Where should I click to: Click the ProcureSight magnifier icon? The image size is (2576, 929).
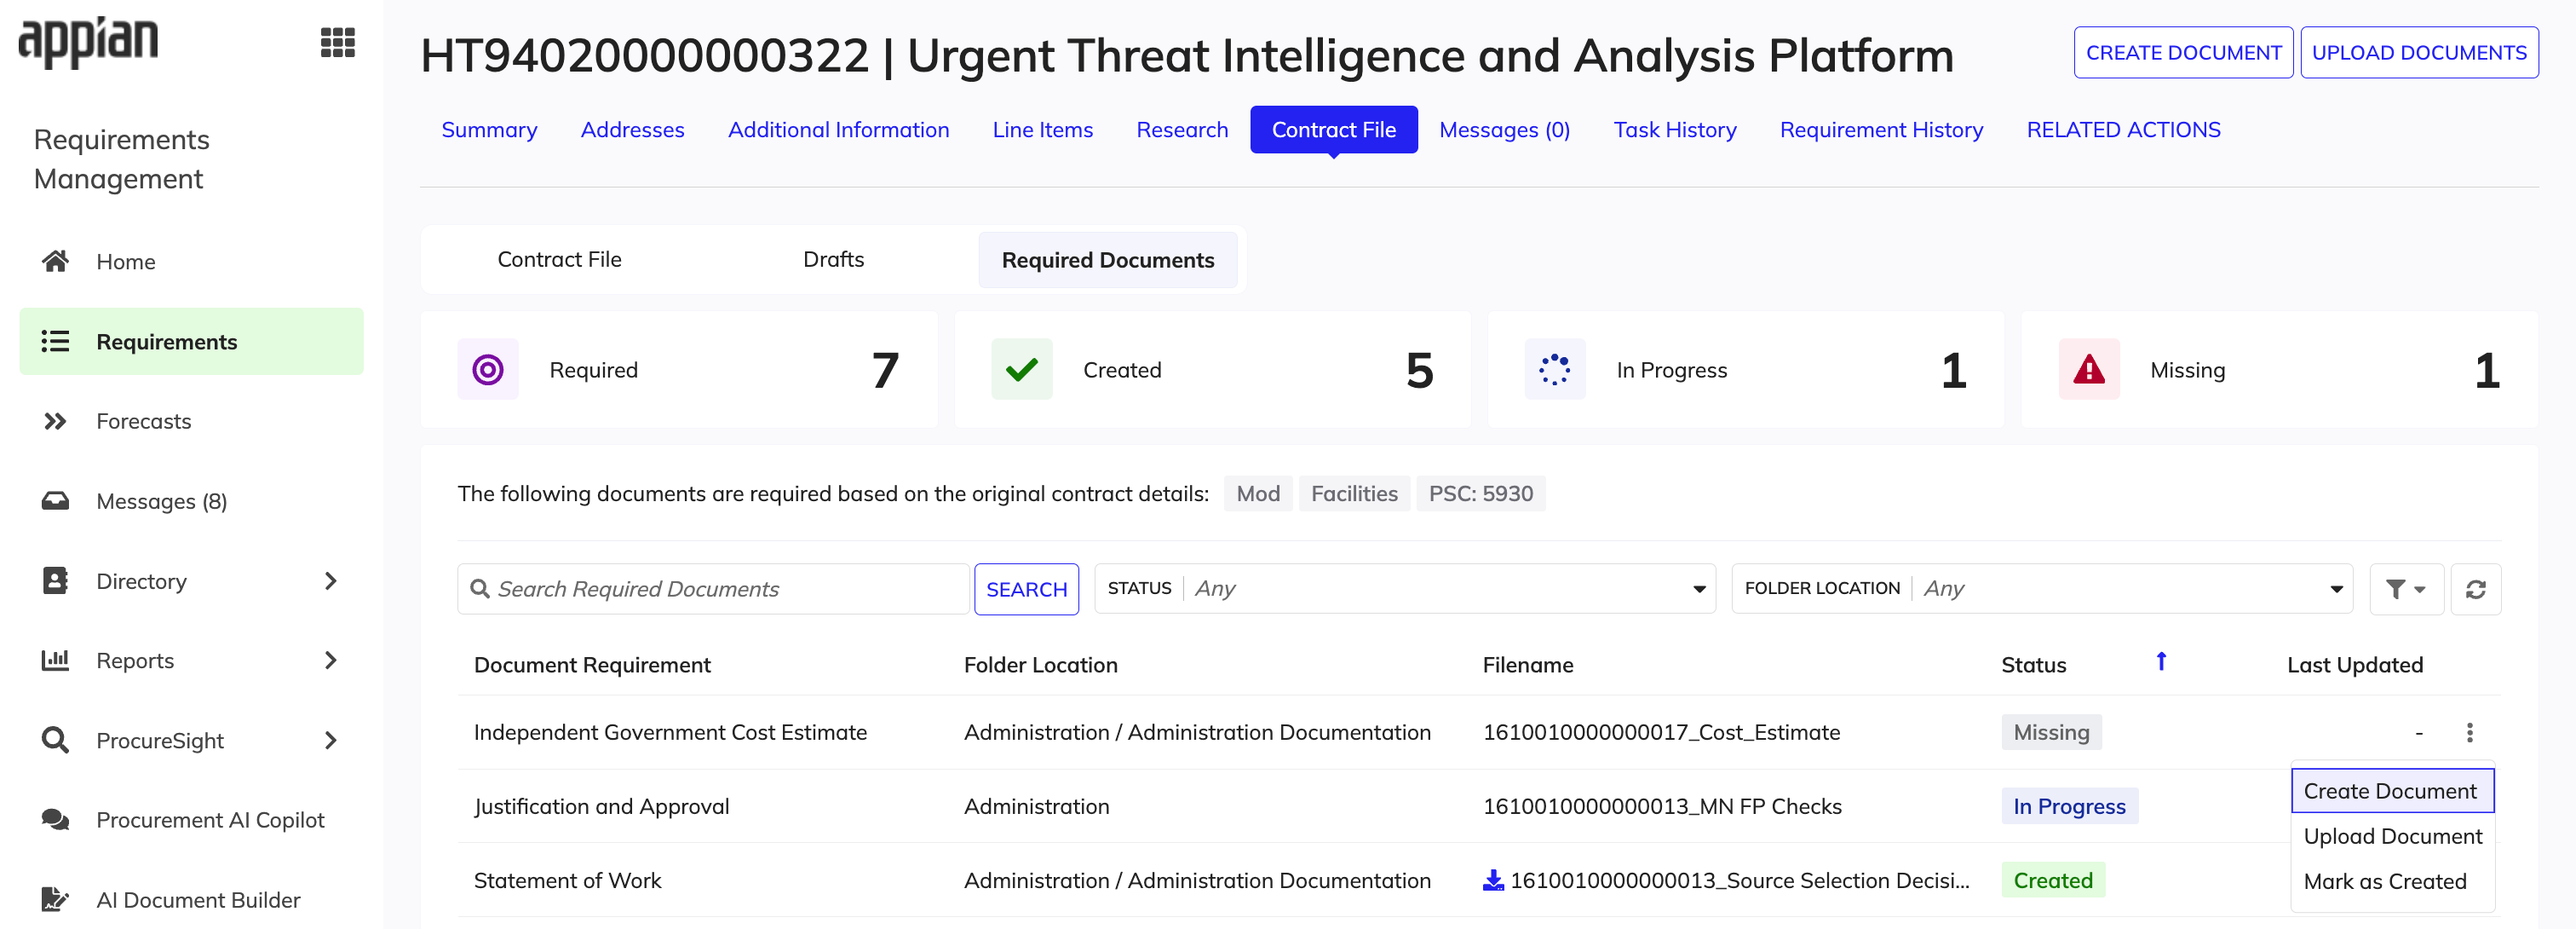click(55, 740)
